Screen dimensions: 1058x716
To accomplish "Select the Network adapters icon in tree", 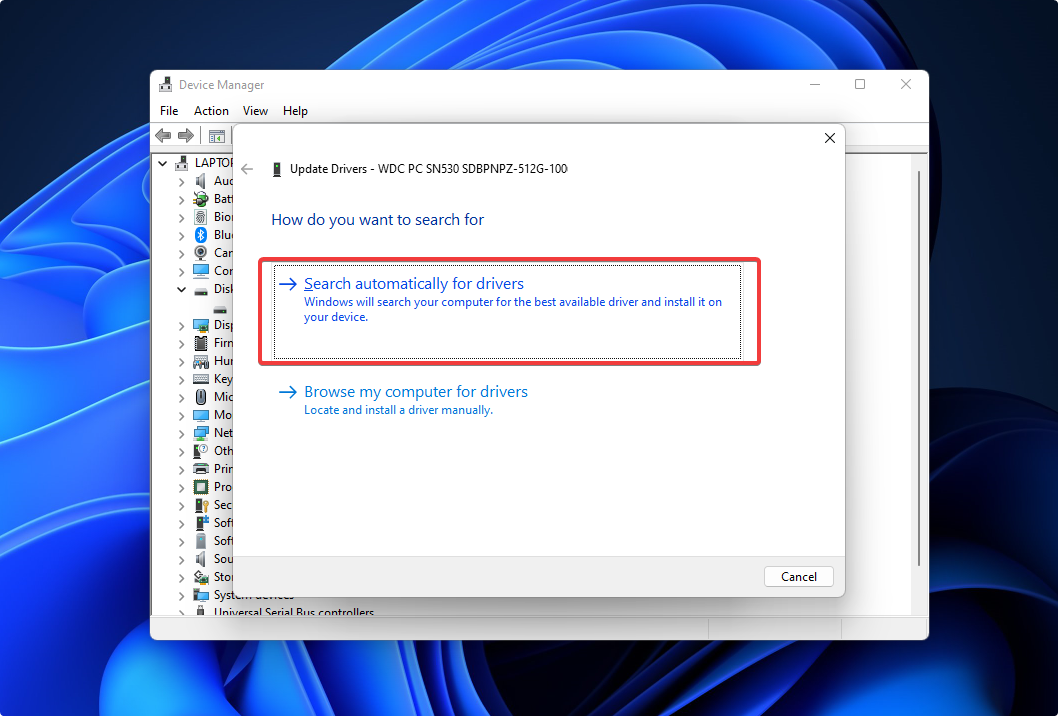I will point(200,433).
